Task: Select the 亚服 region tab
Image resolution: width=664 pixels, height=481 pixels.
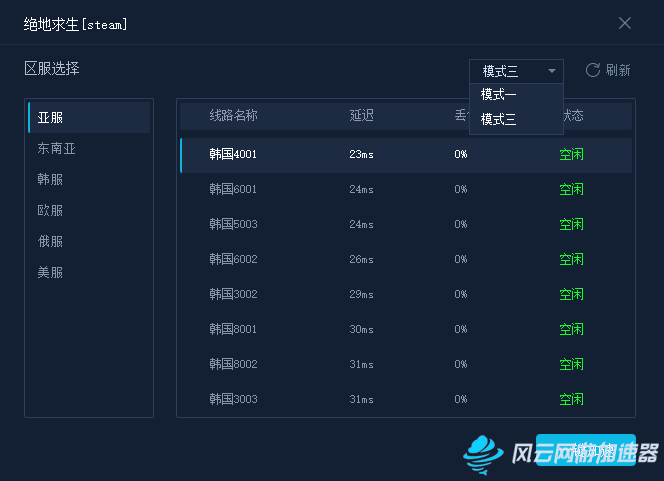Action: click(x=89, y=117)
